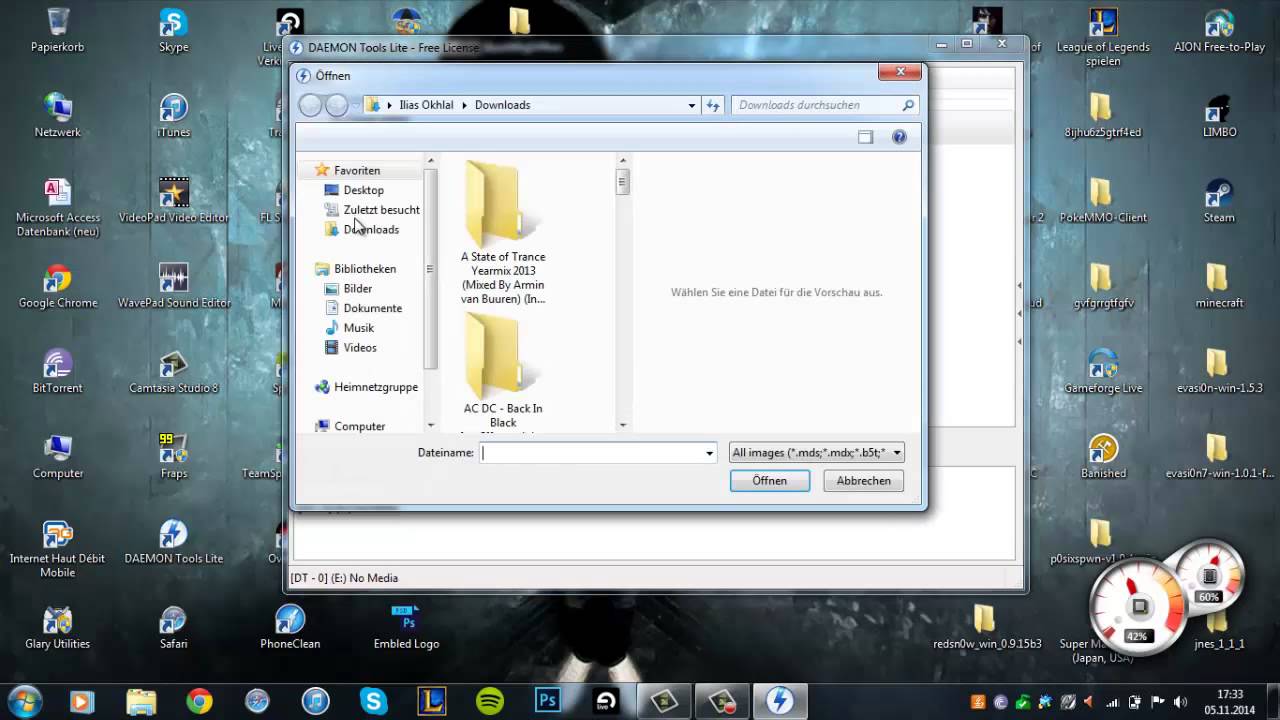Select Bibliotheken in the navigation tree

(x=355, y=269)
